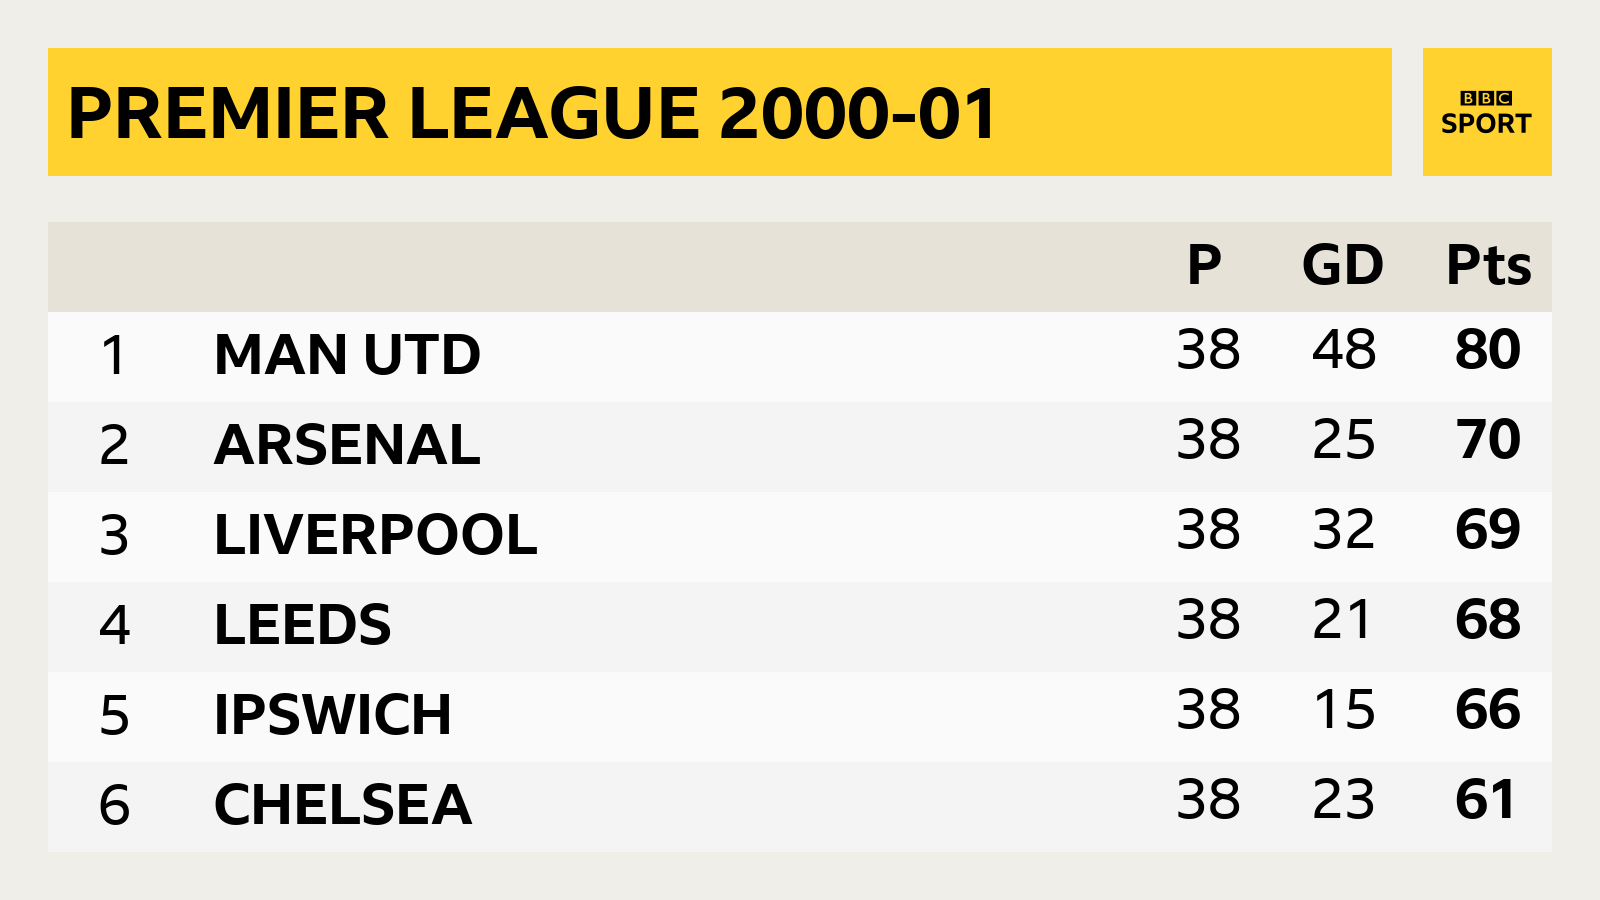Select the Premier League 2000-01 title banner

point(720,112)
